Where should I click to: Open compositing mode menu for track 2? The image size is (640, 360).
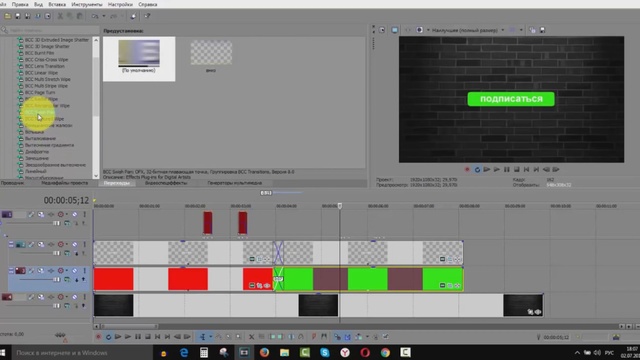coord(67,253)
